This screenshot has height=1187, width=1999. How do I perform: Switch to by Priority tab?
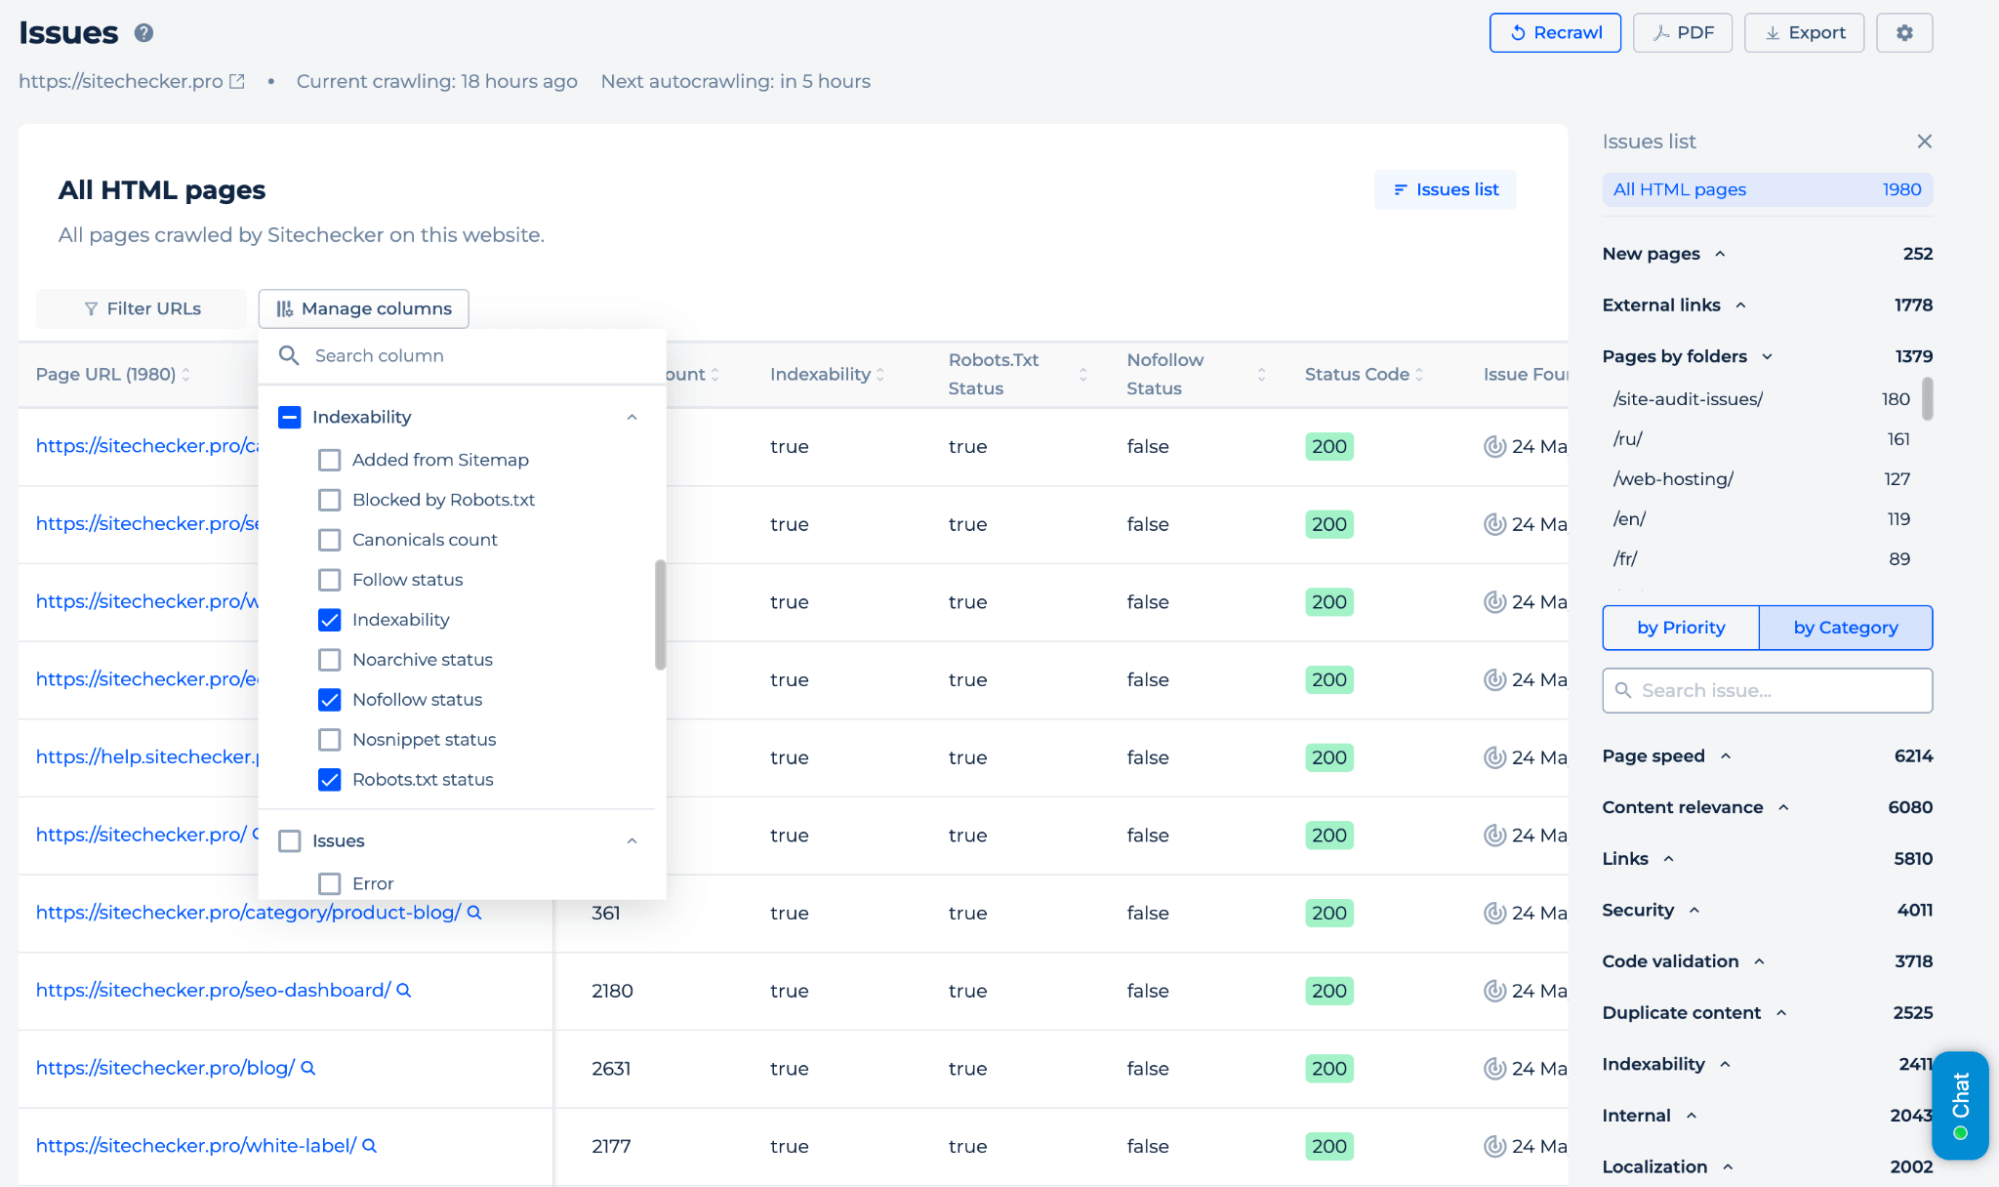(1680, 627)
